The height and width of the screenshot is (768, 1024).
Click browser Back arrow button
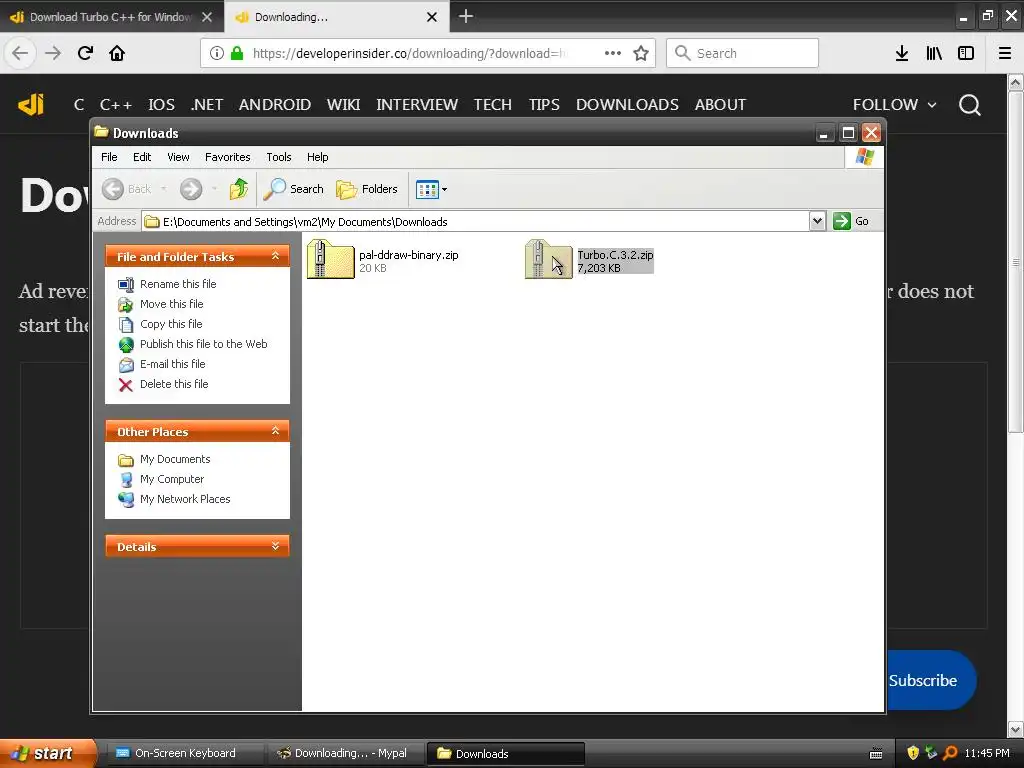(x=20, y=53)
